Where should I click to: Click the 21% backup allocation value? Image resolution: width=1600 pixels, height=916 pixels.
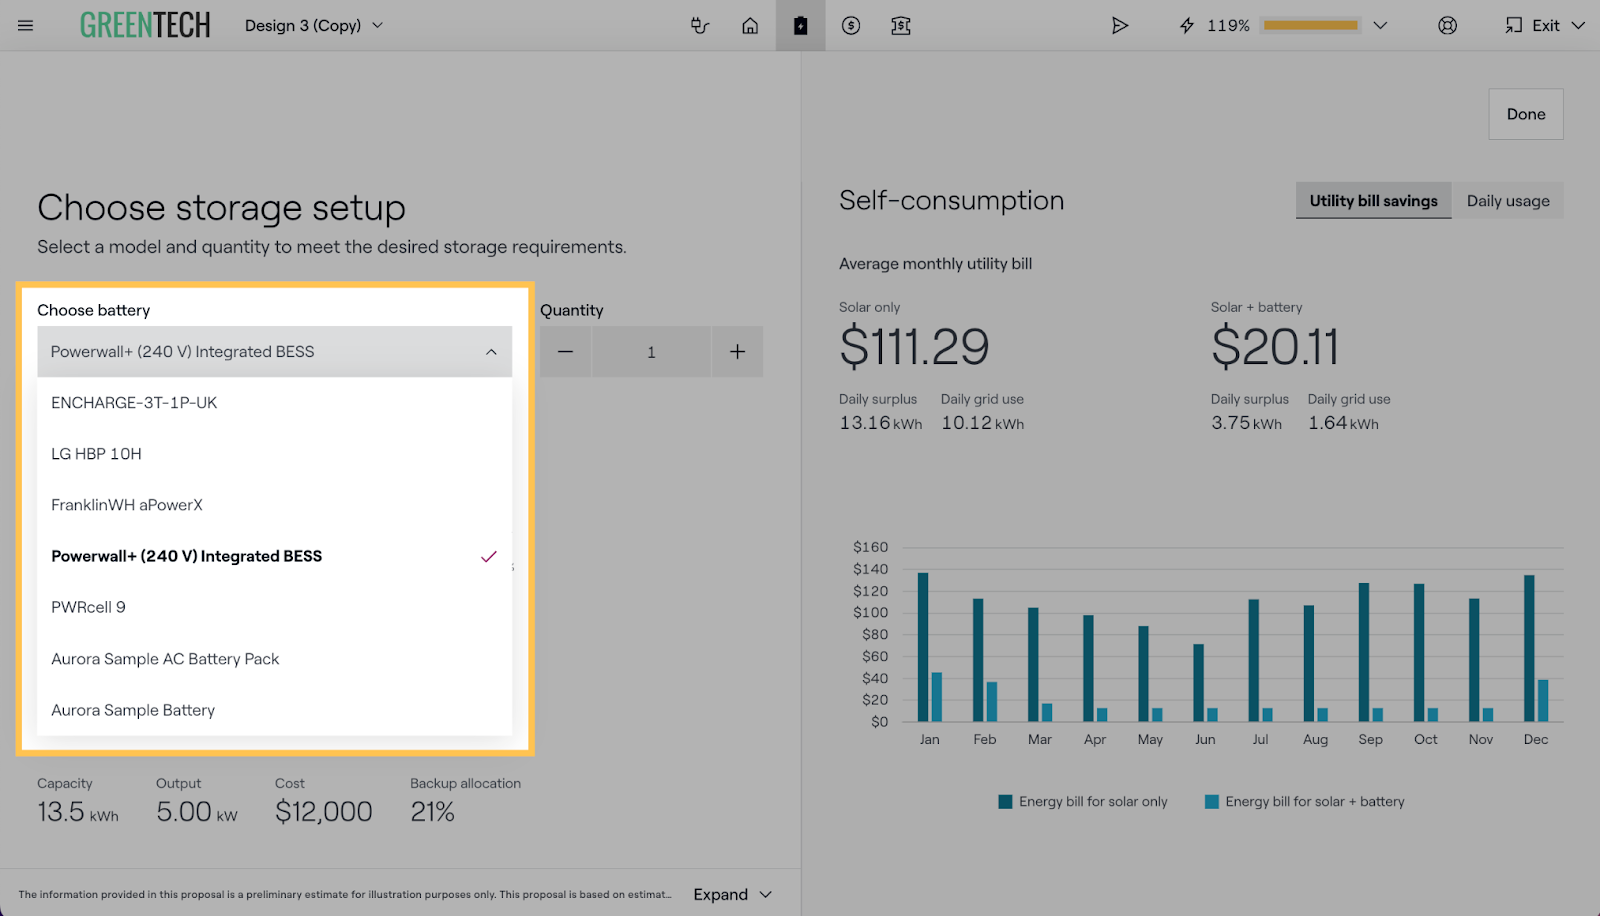coord(432,812)
